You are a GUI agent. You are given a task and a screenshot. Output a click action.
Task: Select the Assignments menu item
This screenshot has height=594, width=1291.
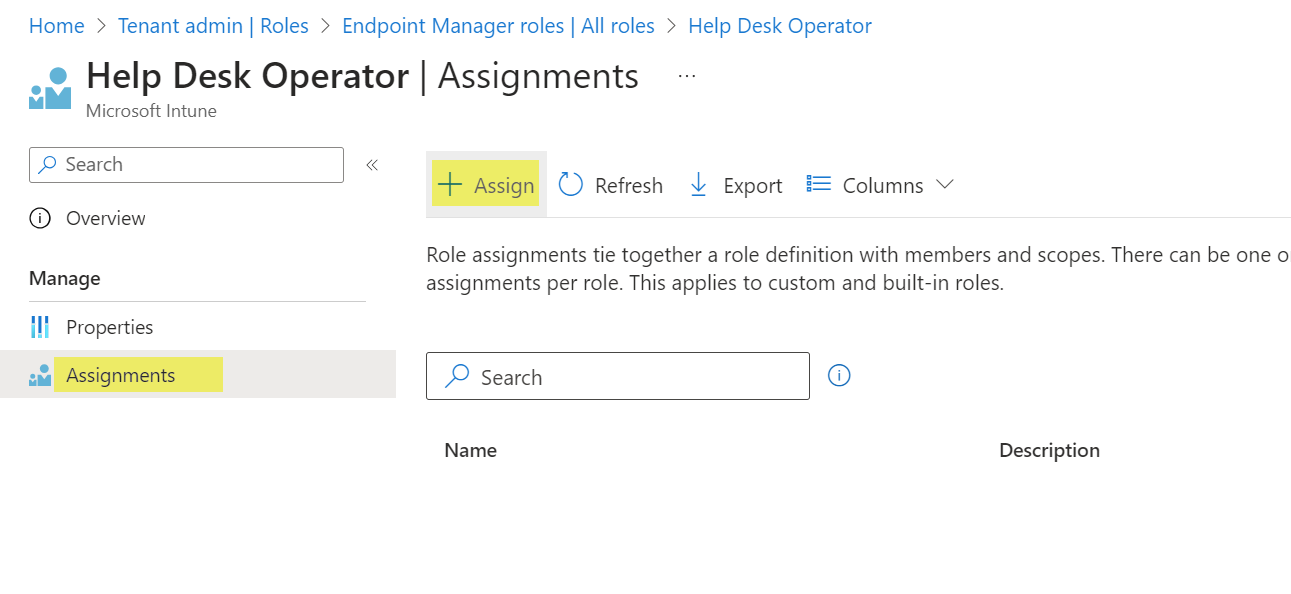click(x=198, y=375)
